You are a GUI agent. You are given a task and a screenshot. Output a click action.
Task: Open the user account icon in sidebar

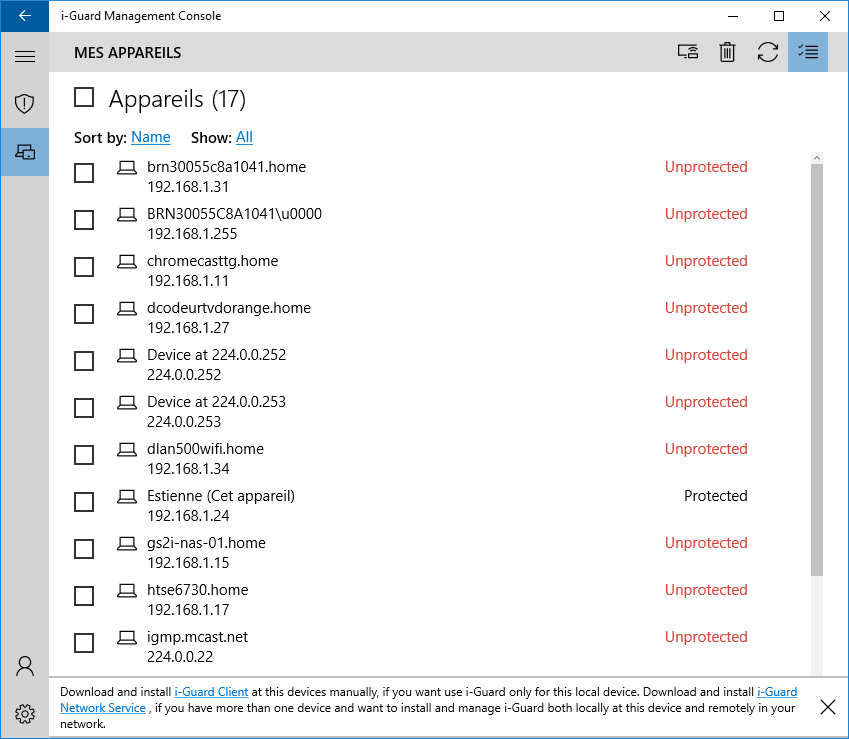[x=25, y=666]
